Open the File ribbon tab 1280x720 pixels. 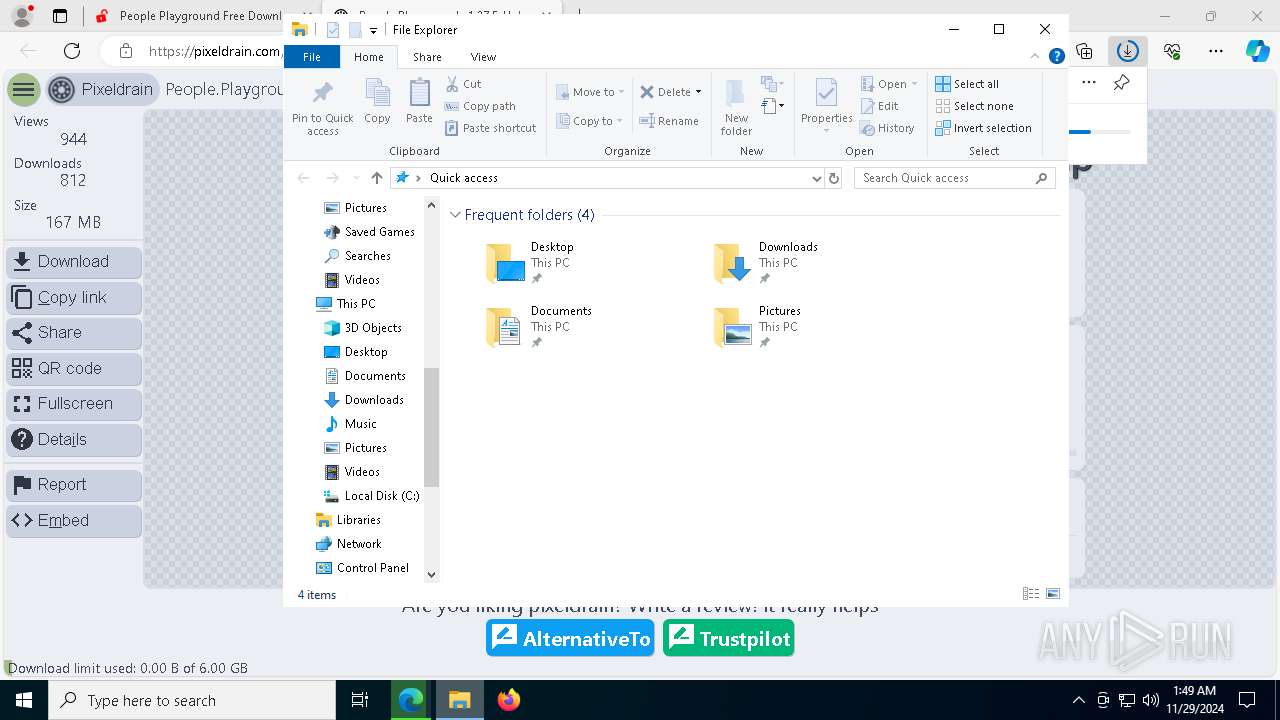[x=312, y=57]
